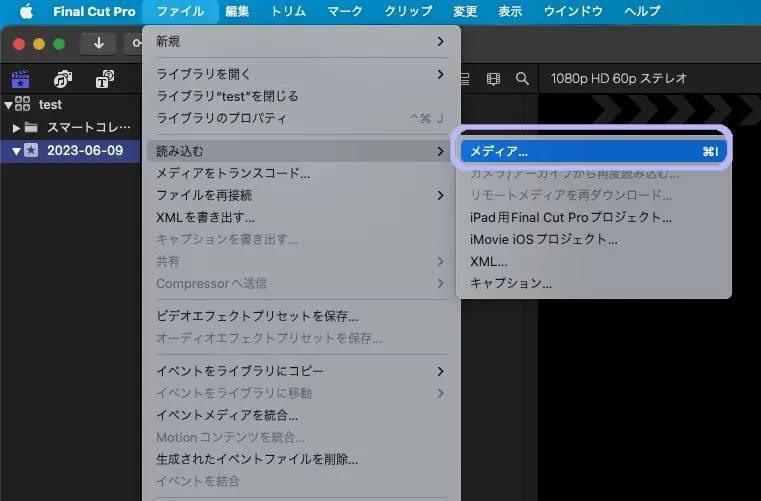Select メディア… in the import submenu
The height and width of the screenshot is (501, 761).
coord(594,151)
